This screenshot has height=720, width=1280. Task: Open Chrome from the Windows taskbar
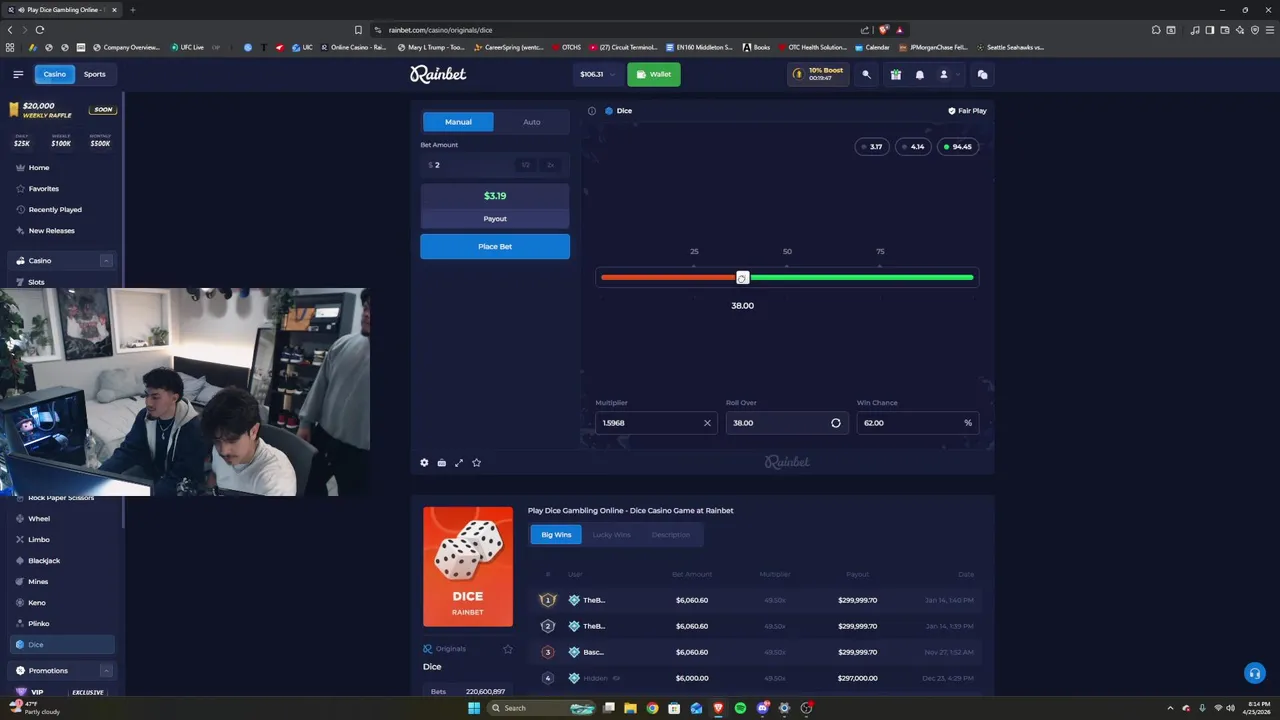(652, 708)
